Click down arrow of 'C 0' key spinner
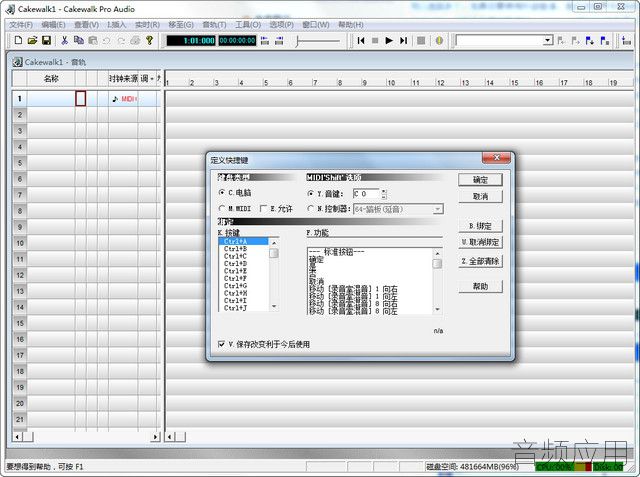Viewport: 640px width, 477px height. pos(384,196)
